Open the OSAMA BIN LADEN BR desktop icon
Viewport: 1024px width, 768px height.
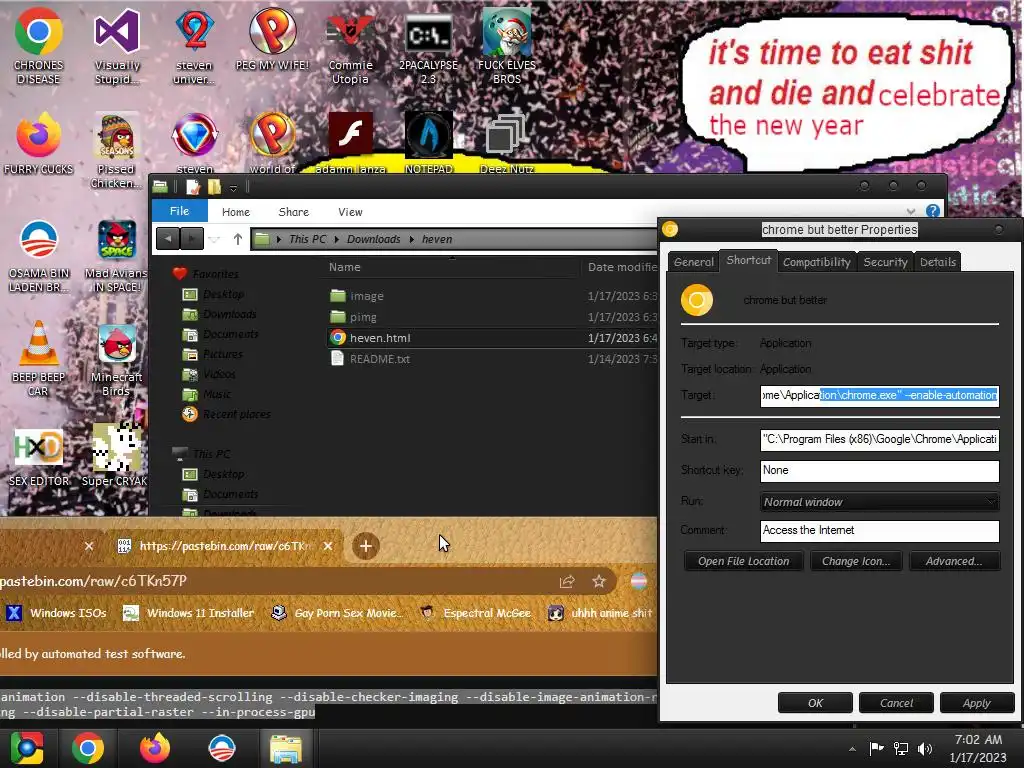[x=39, y=256]
